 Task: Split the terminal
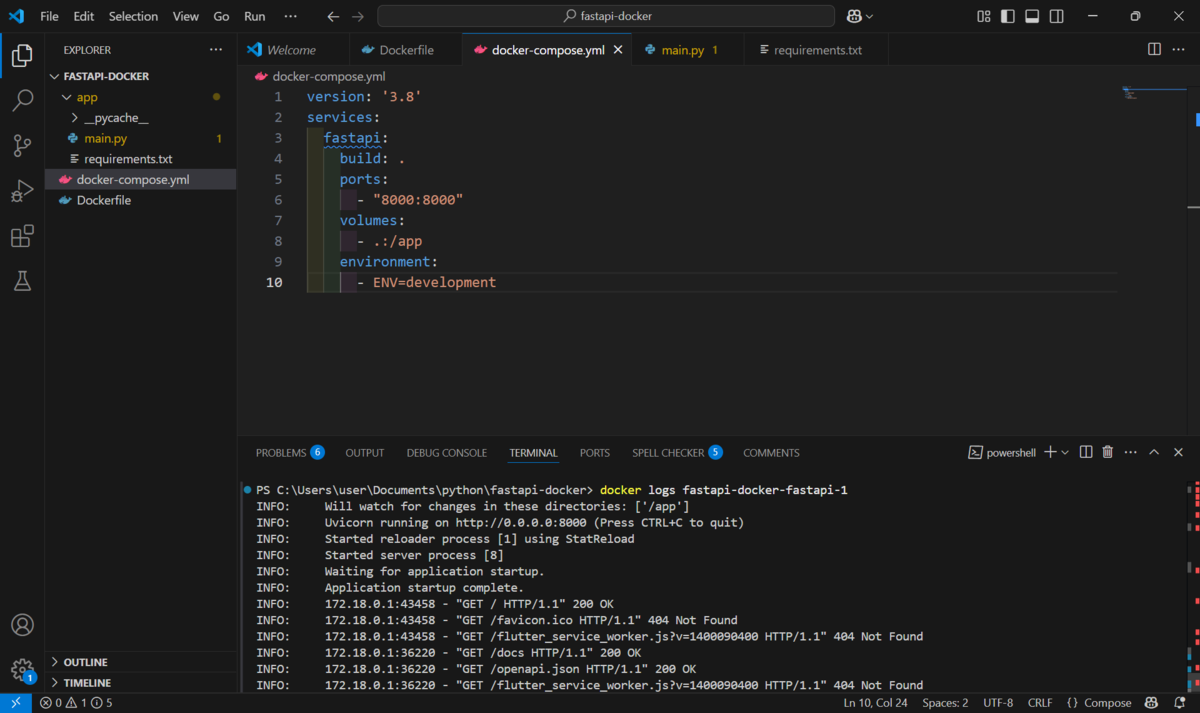pyautogui.click(x=1086, y=452)
